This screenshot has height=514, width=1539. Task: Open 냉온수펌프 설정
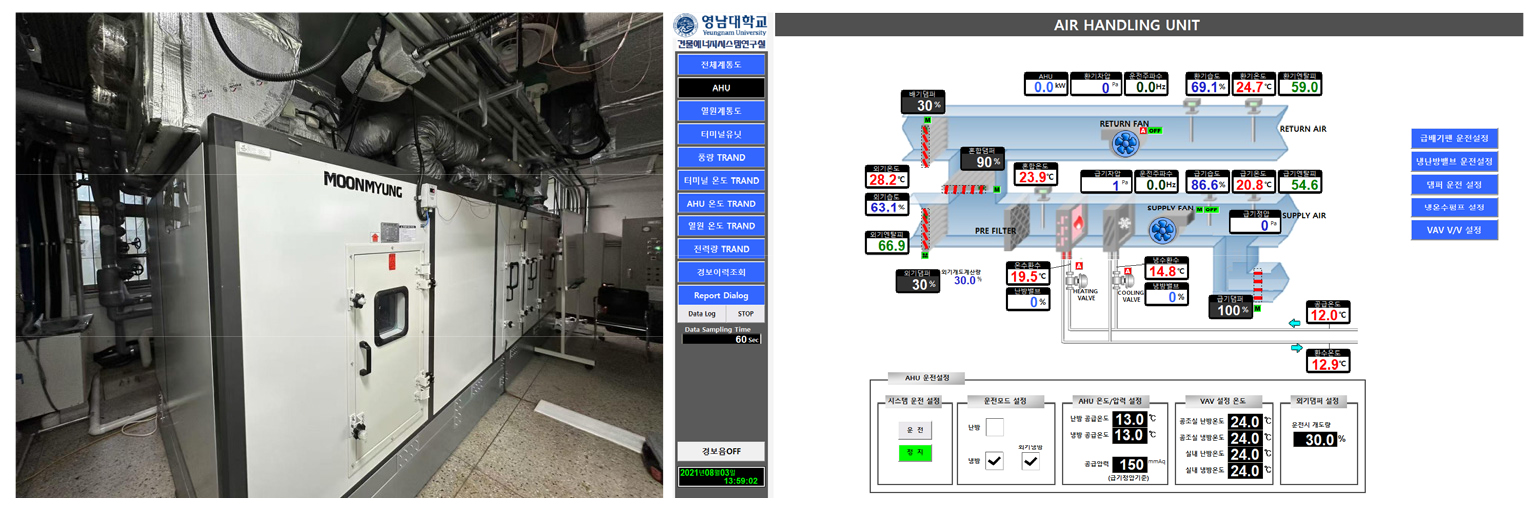[x=1454, y=207]
